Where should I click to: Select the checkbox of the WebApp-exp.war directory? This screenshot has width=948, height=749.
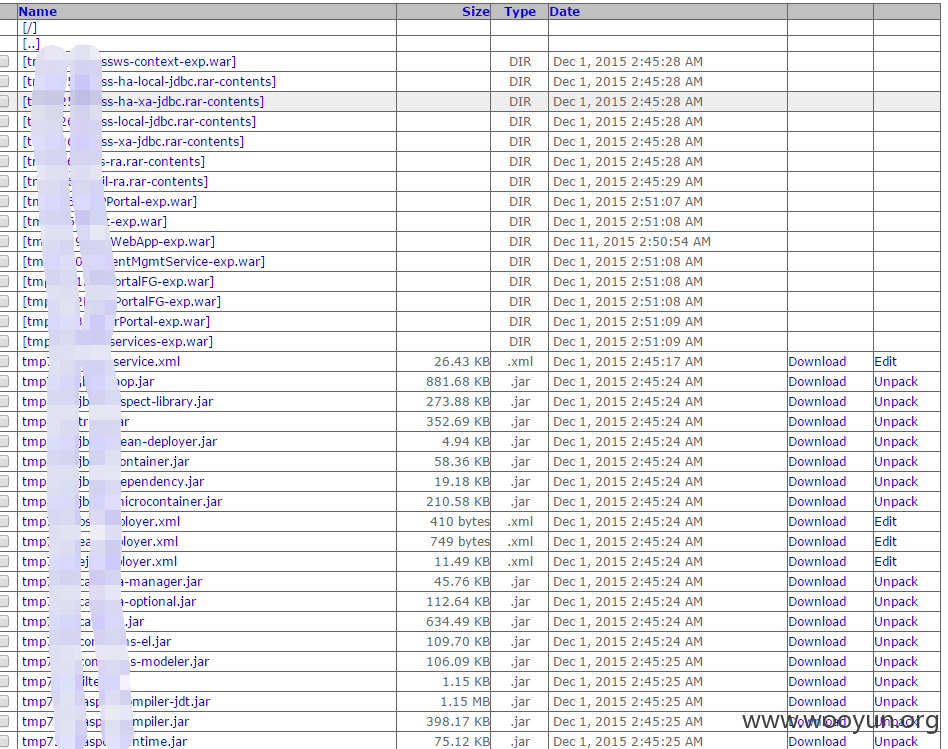click(4, 241)
